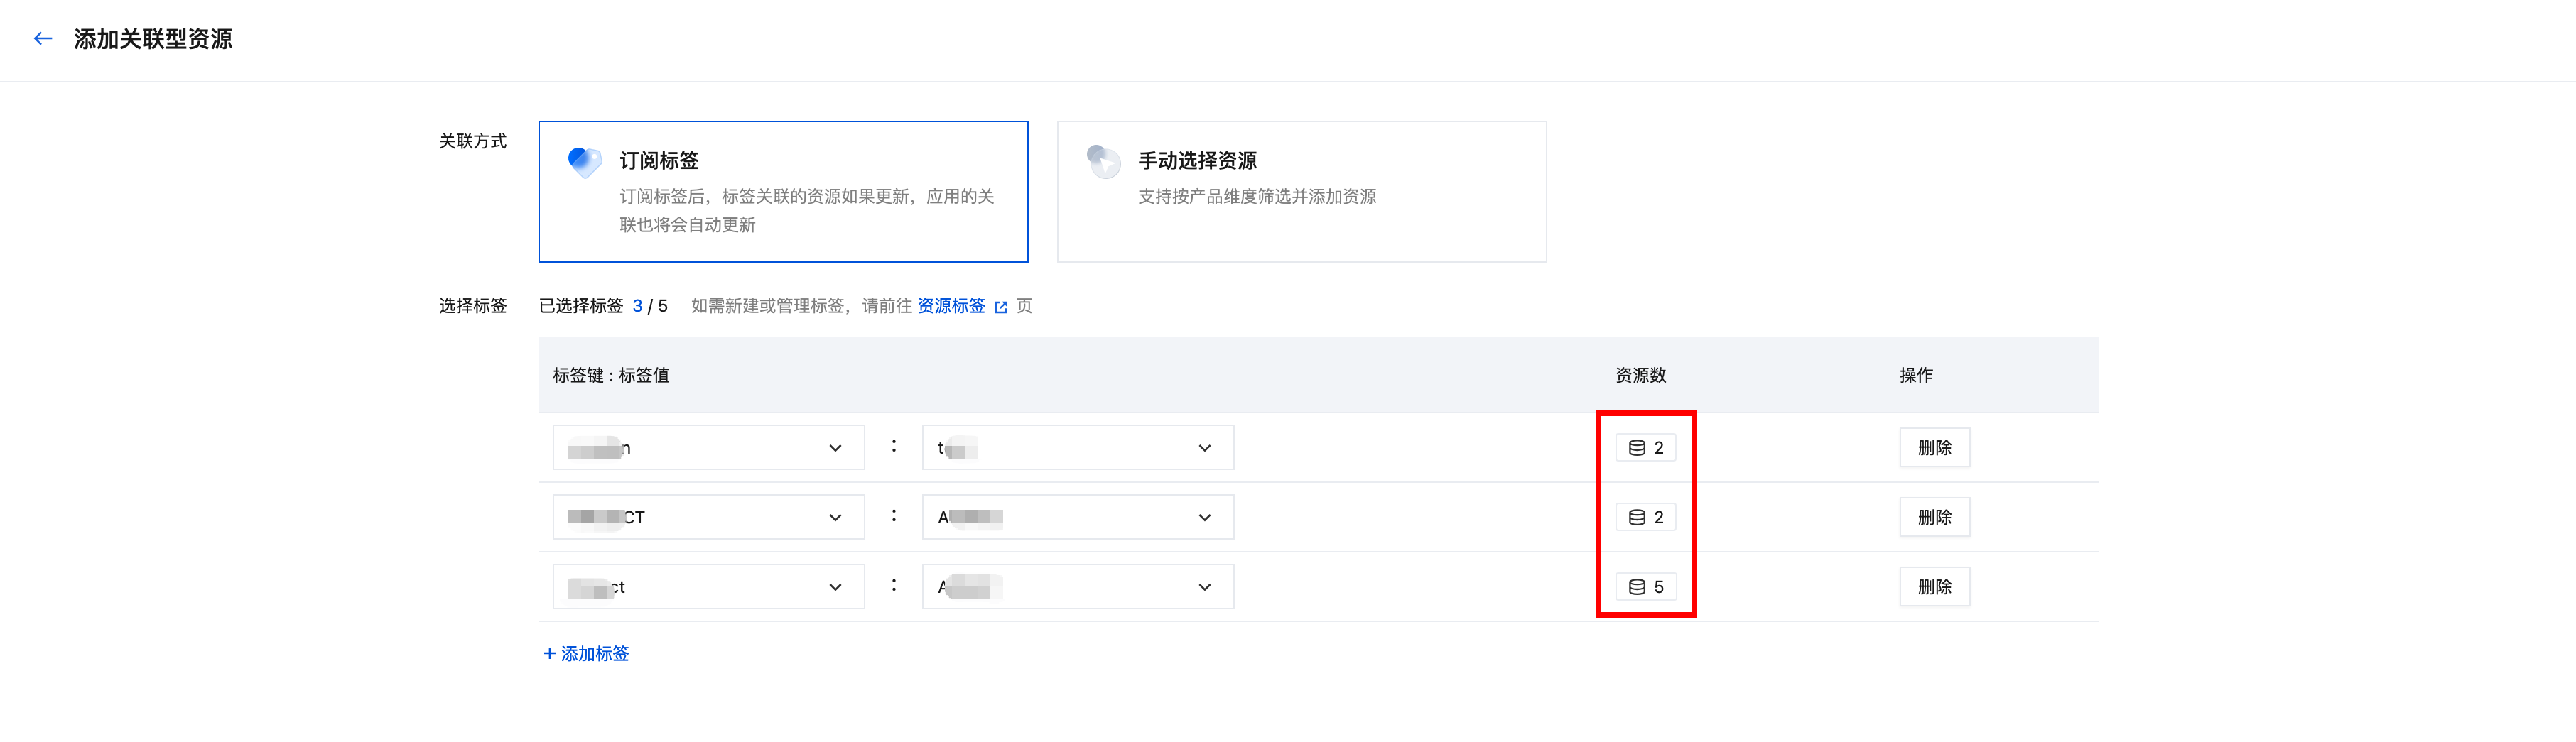2576x742 pixels.
Task: Select the 订阅标签 association option card
Action: coord(783,192)
